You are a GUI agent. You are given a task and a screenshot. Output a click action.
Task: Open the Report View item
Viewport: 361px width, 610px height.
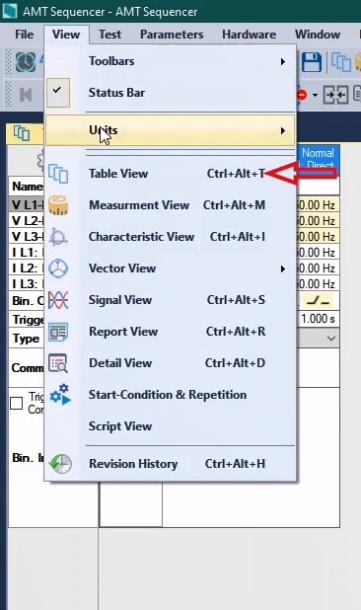point(170,331)
